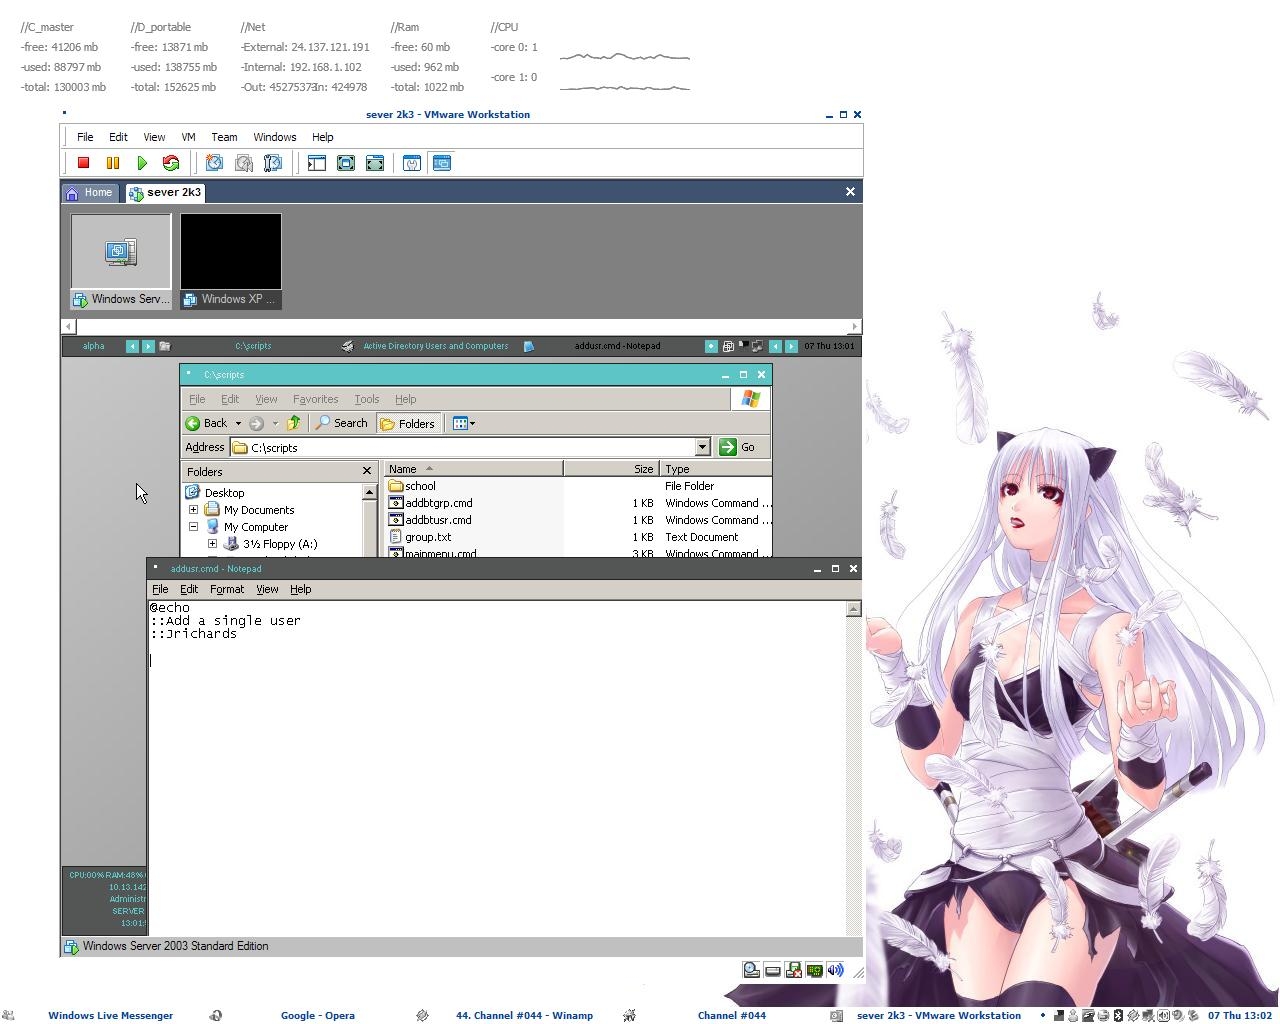The width and height of the screenshot is (1280, 1024).
Task: Toggle console view icon in VMware toolbar
Action: click(441, 163)
